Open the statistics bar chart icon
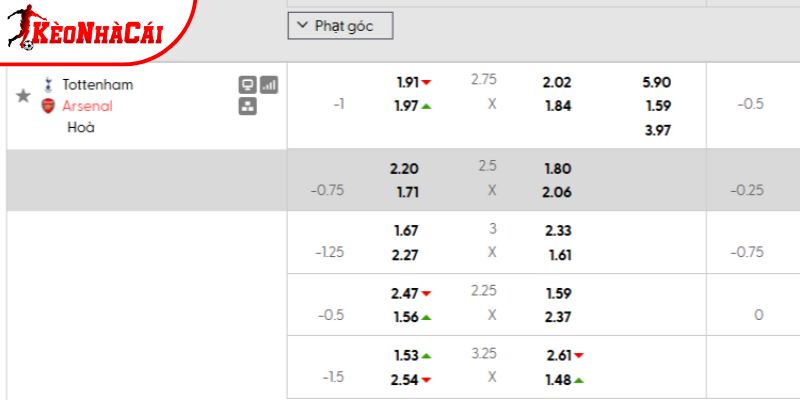This screenshot has height=400, width=800. click(x=268, y=85)
